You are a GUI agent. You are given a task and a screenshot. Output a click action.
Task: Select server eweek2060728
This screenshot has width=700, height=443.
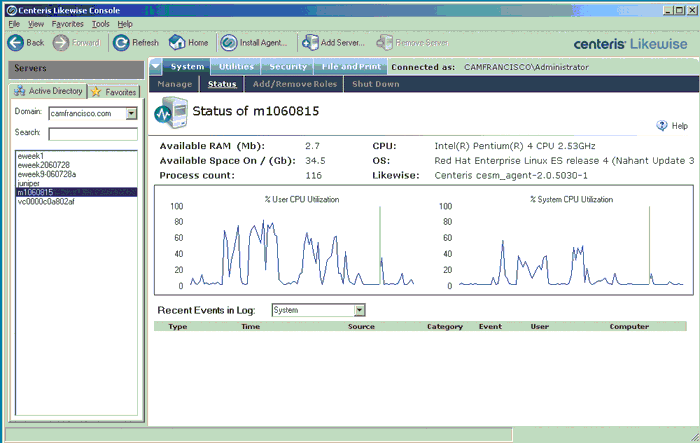tap(76, 165)
